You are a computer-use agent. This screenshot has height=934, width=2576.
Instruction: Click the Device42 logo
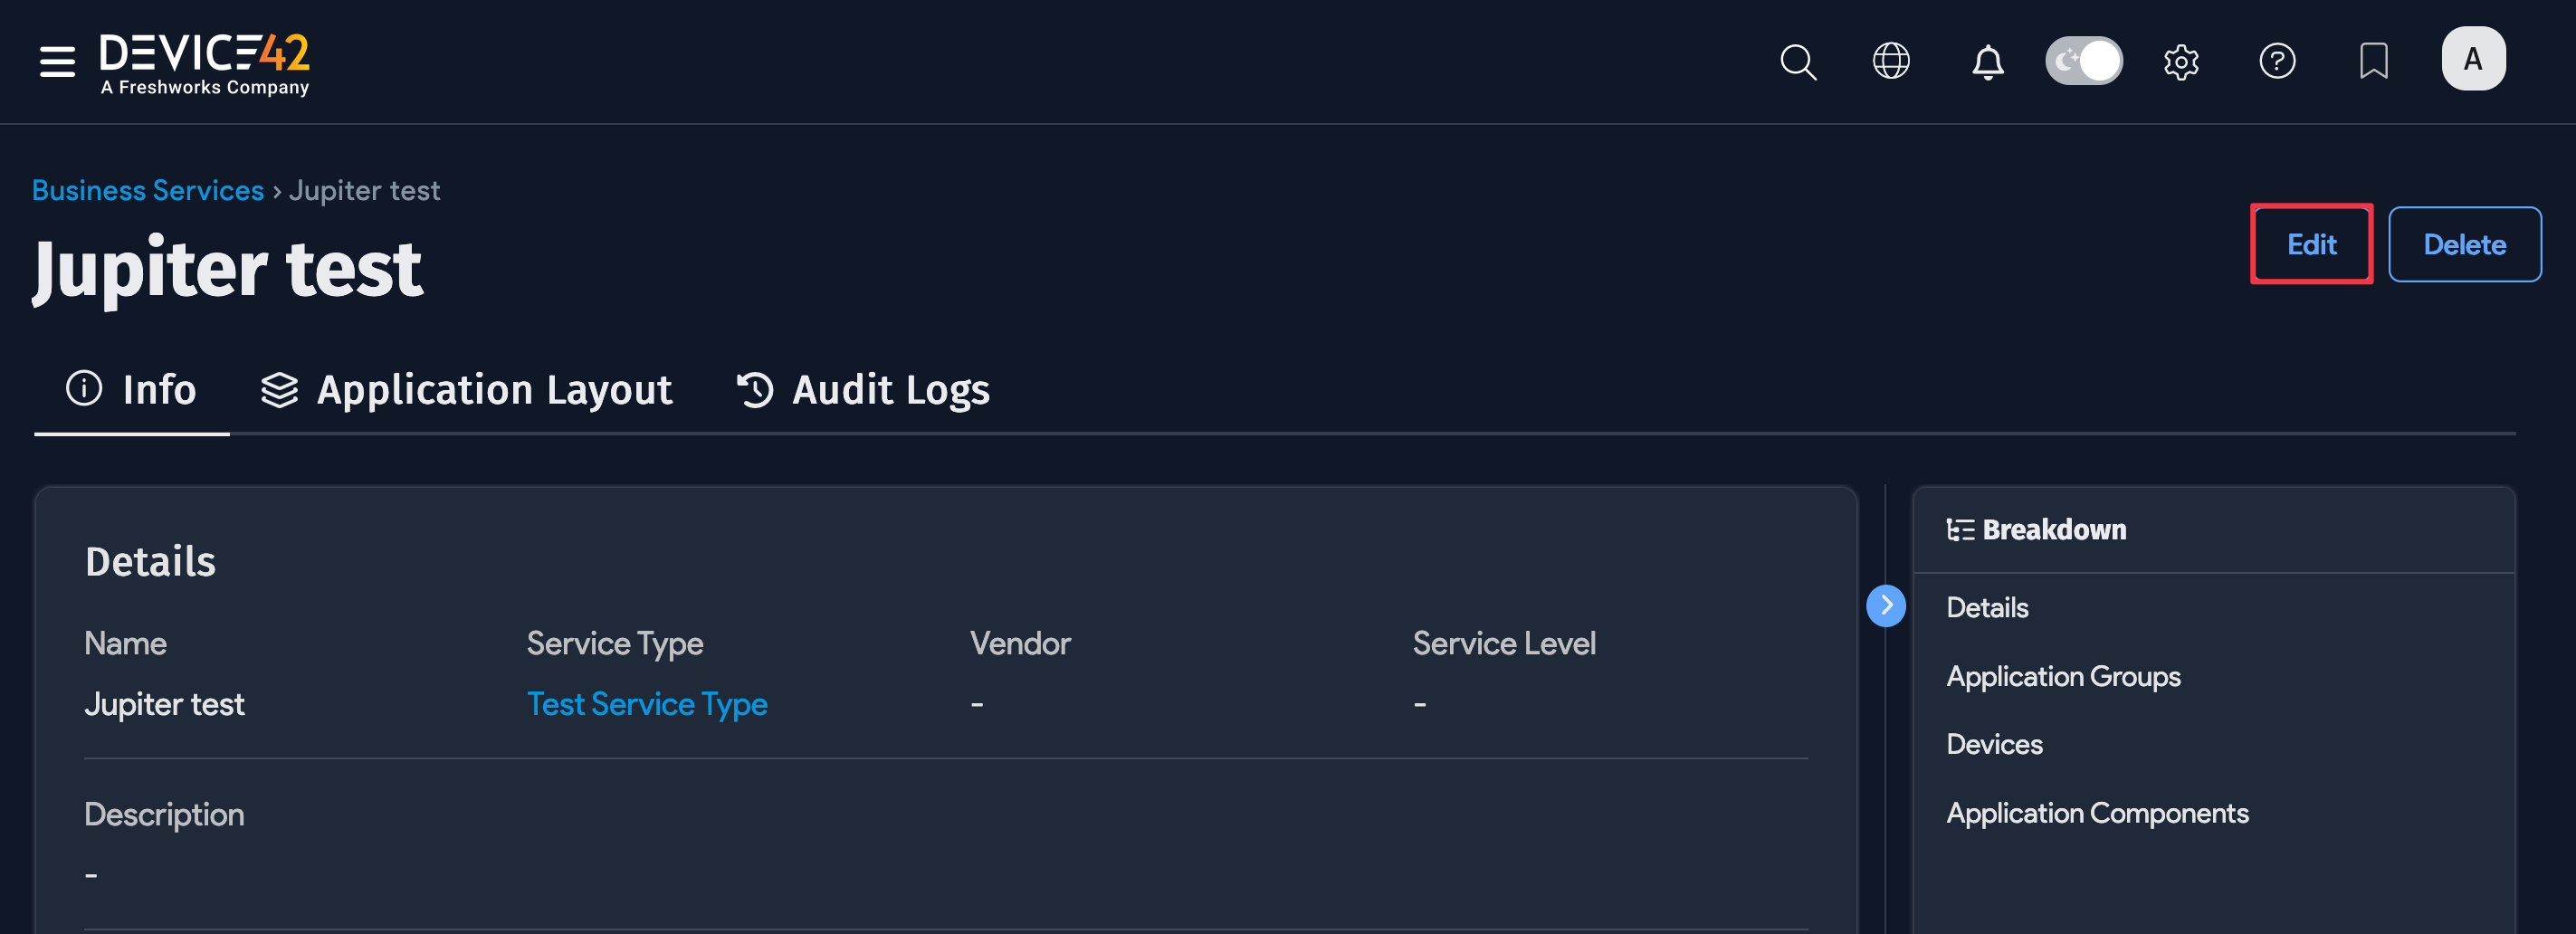coord(203,60)
